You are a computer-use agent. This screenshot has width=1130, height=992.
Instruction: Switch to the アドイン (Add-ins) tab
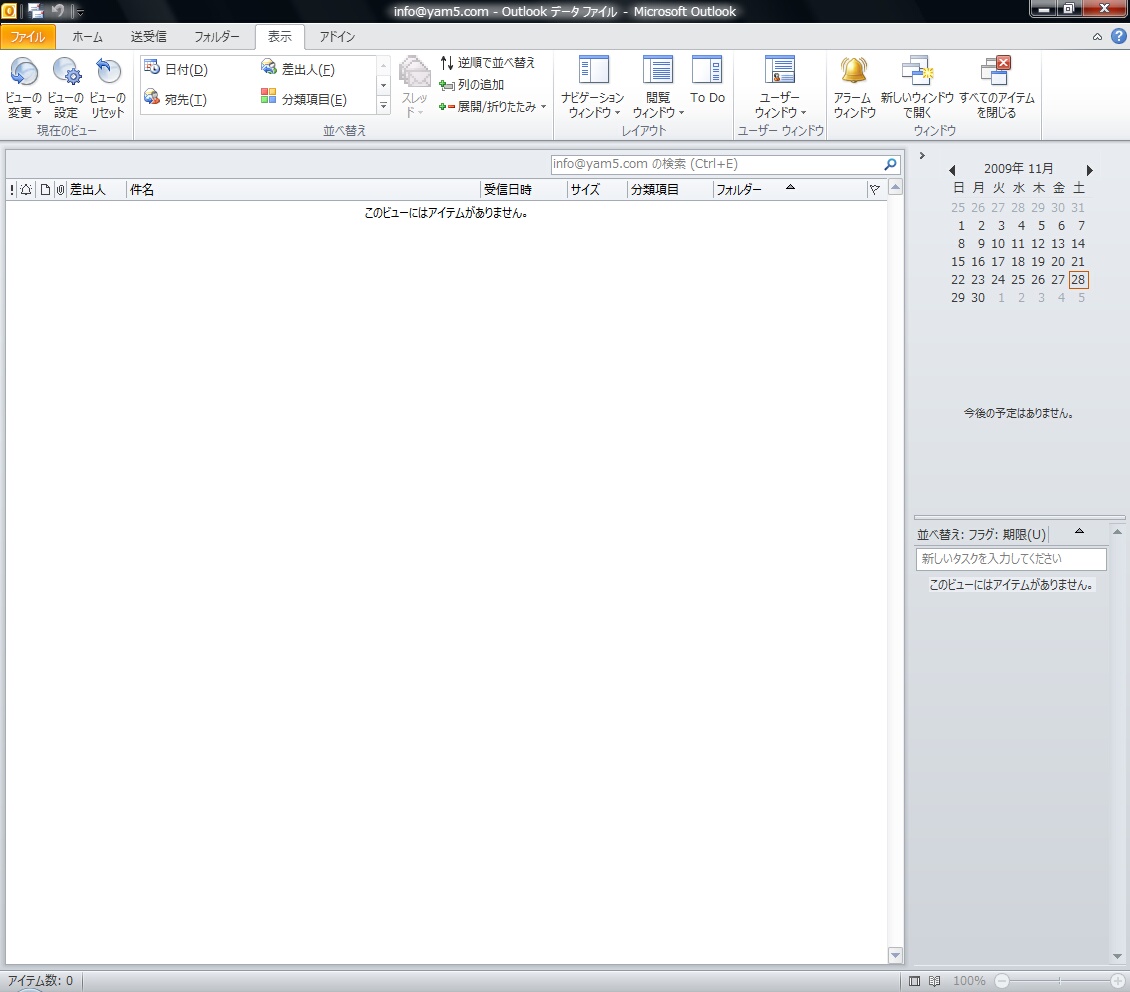tap(337, 37)
